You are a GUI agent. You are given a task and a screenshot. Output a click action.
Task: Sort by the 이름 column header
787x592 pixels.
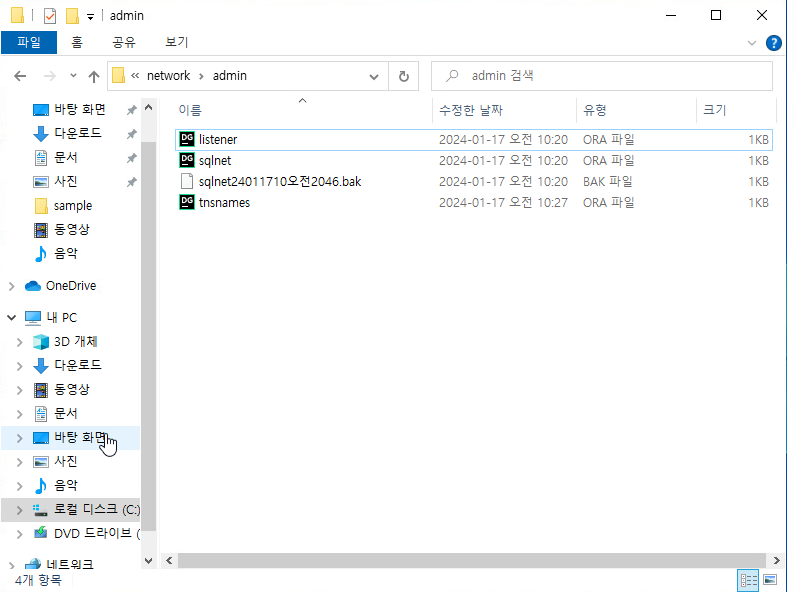[303, 110]
